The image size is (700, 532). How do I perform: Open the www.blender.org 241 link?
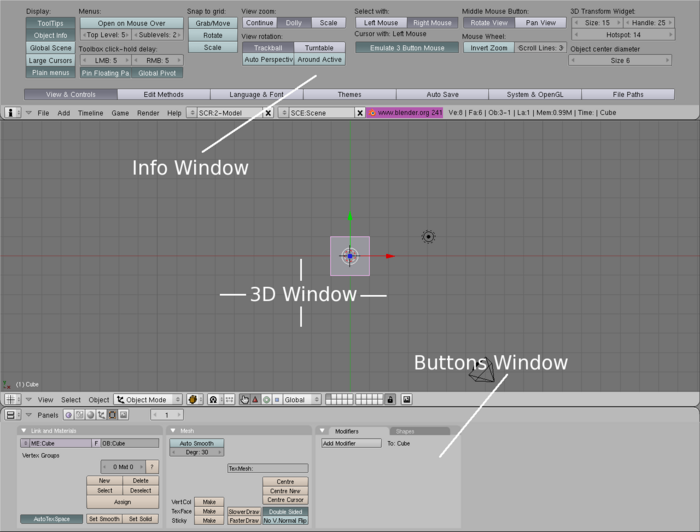[x=405, y=112]
